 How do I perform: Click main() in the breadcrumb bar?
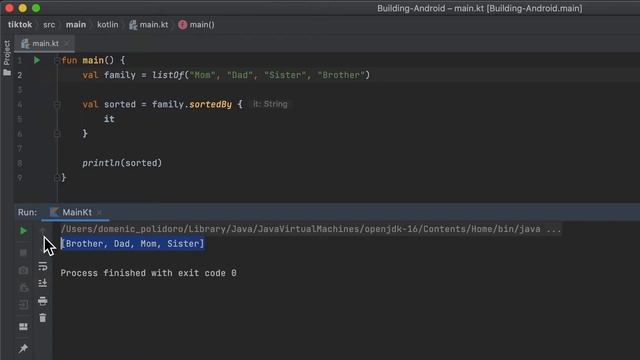pos(196,24)
